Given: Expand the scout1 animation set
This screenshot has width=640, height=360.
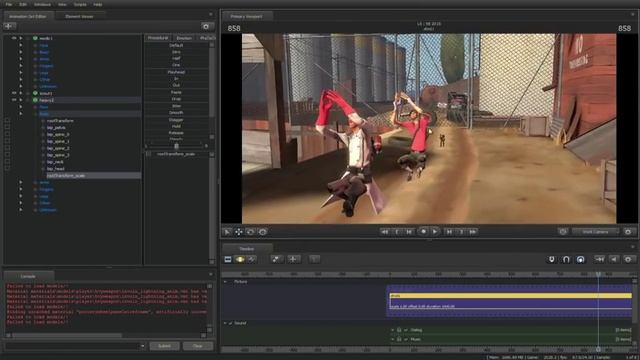Looking at the screenshot, I should [x=21, y=93].
